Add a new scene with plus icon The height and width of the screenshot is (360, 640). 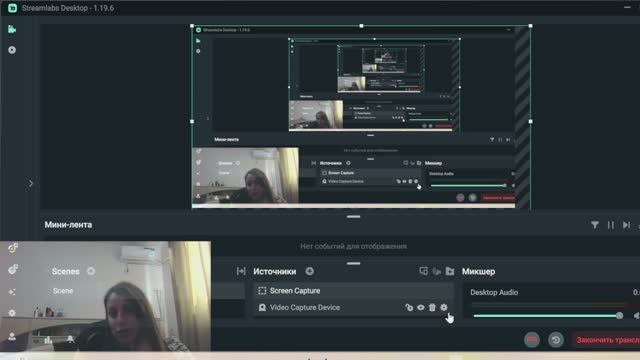click(x=91, y=271)
